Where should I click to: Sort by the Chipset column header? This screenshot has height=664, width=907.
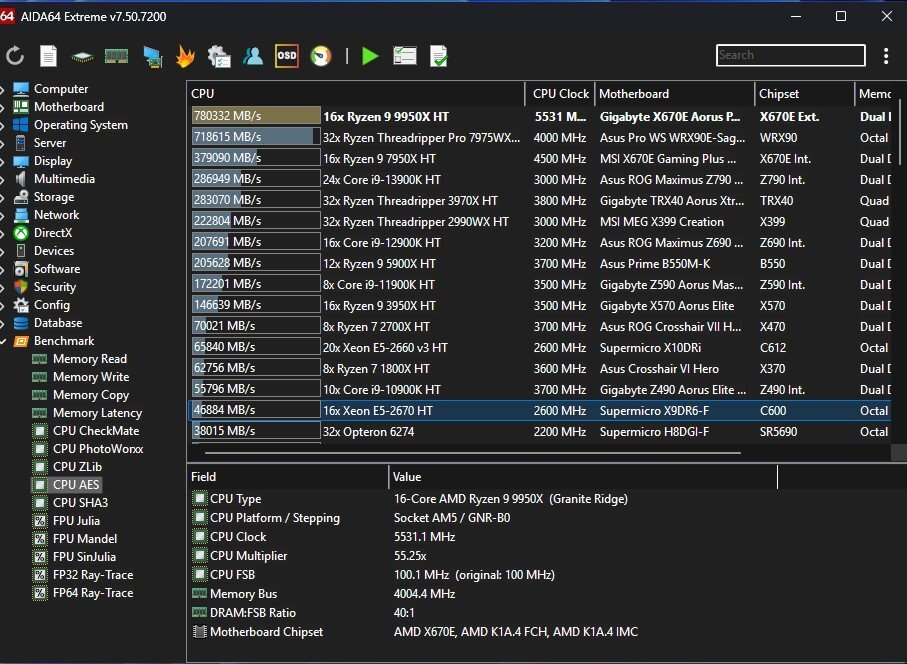pyautogui.click(x=805, y=94)
